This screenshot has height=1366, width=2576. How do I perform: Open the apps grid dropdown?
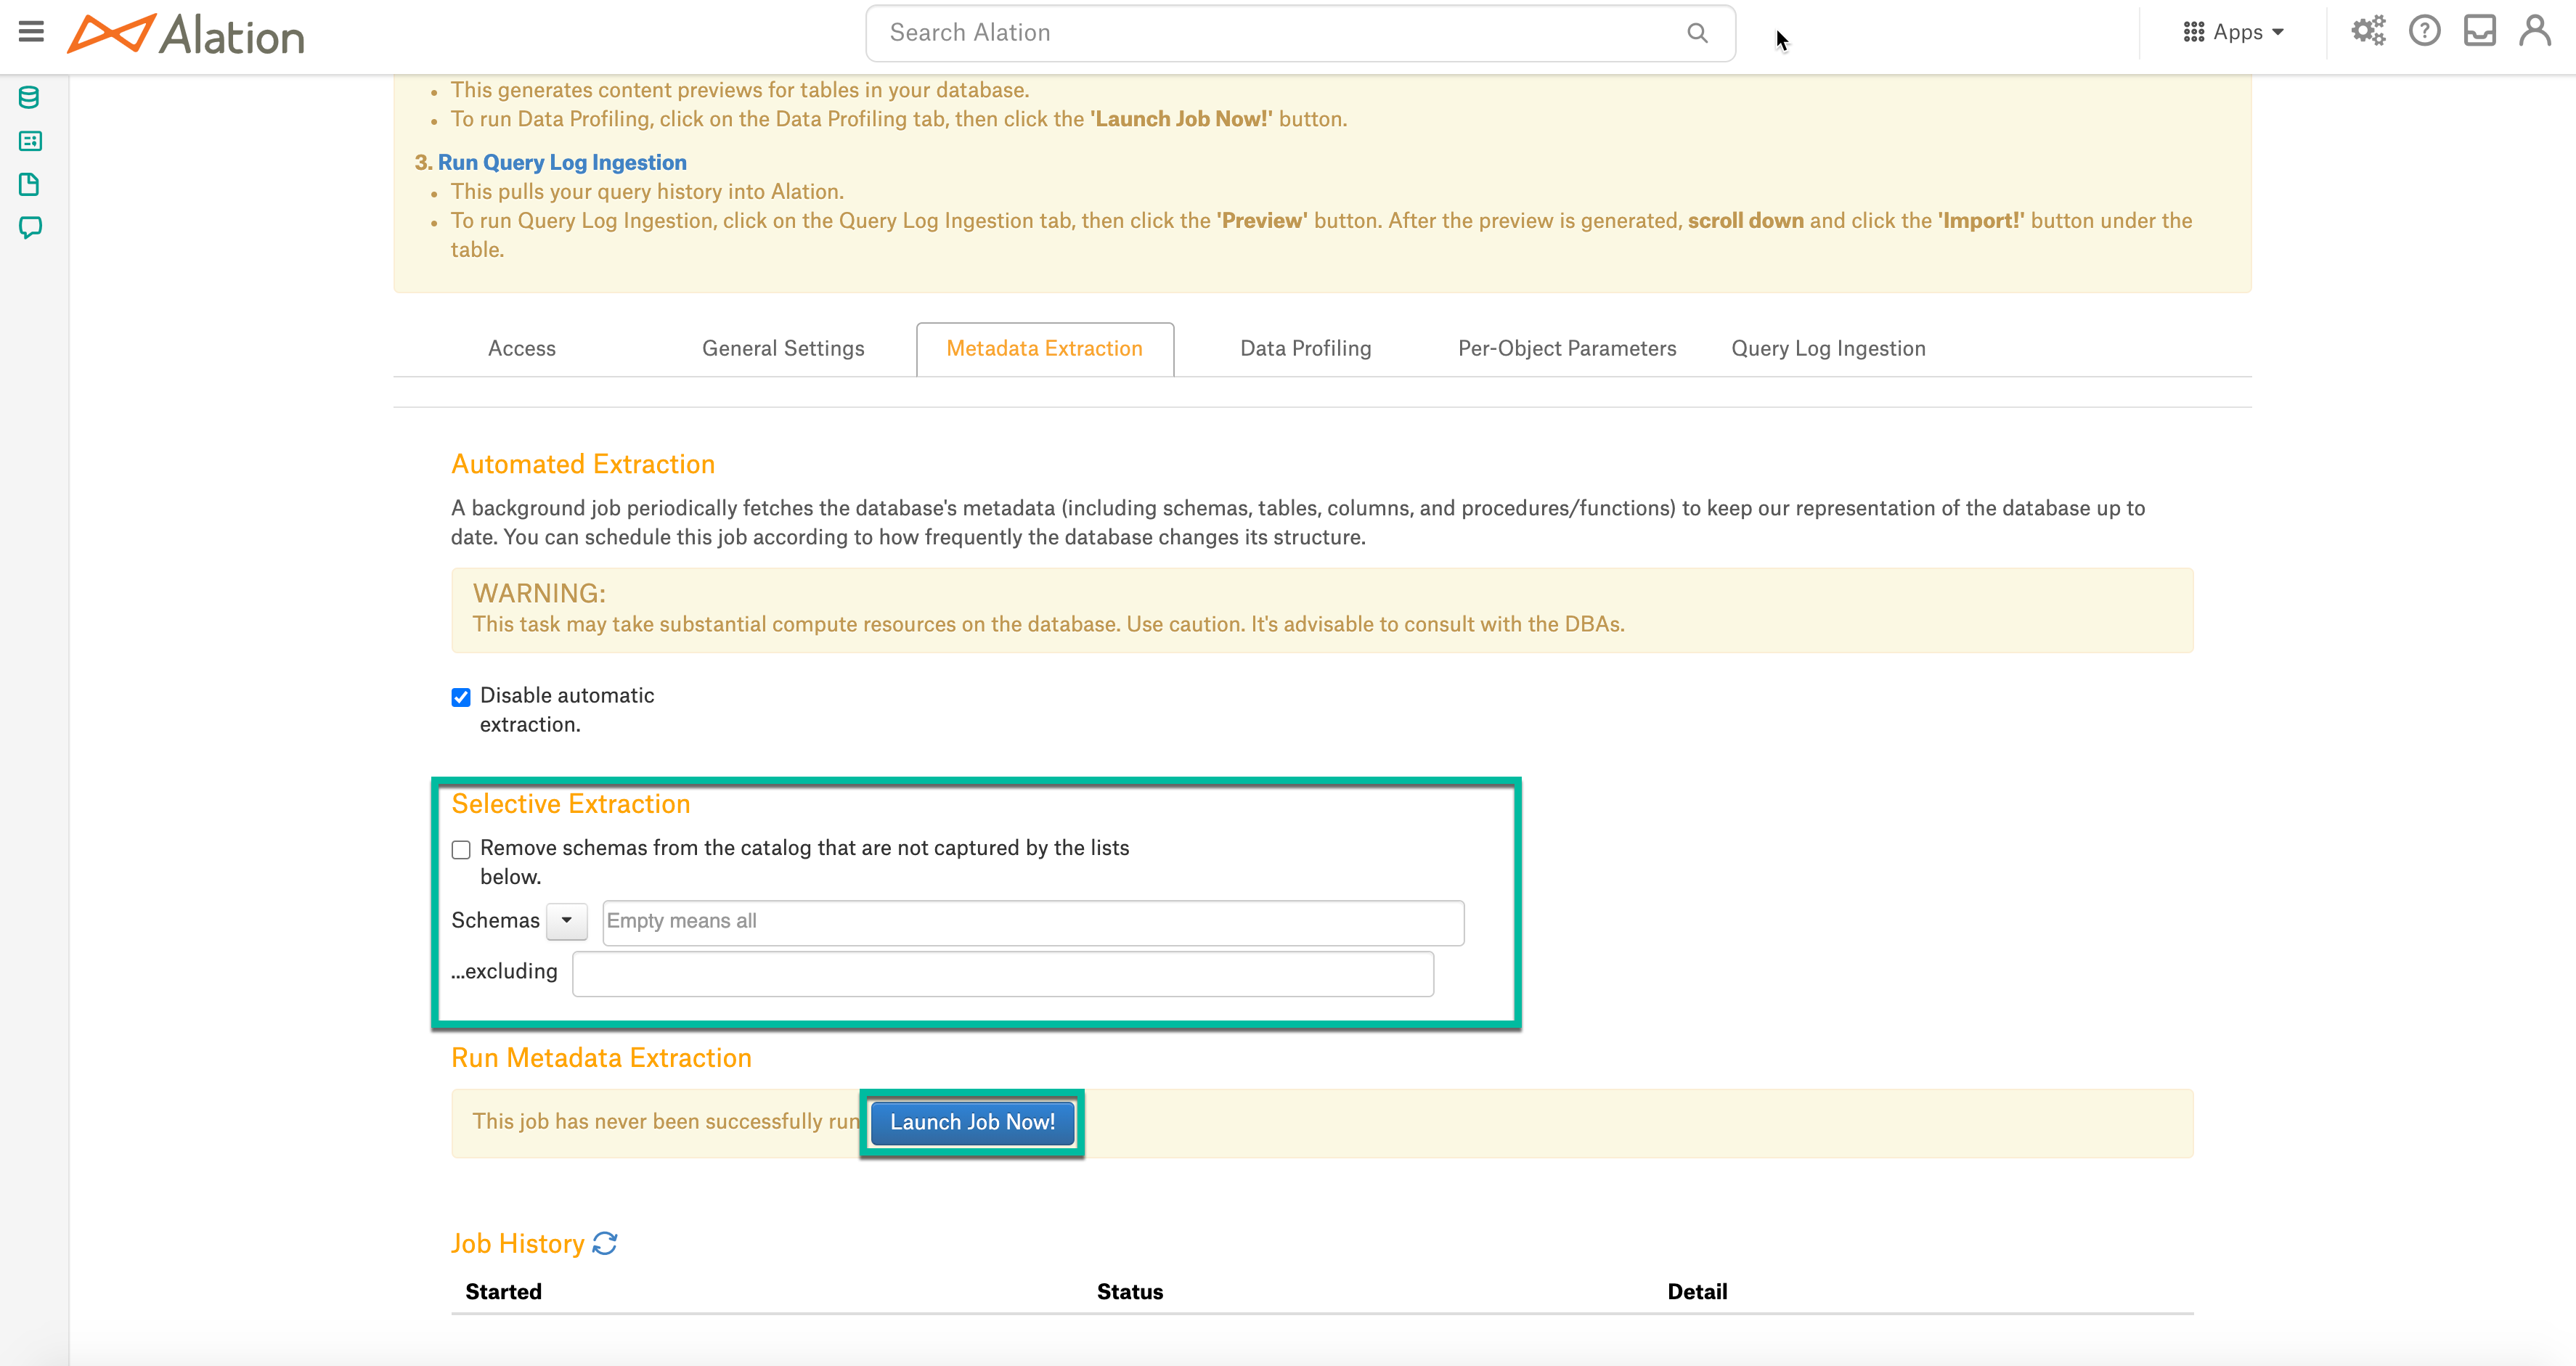(2233, 33)
